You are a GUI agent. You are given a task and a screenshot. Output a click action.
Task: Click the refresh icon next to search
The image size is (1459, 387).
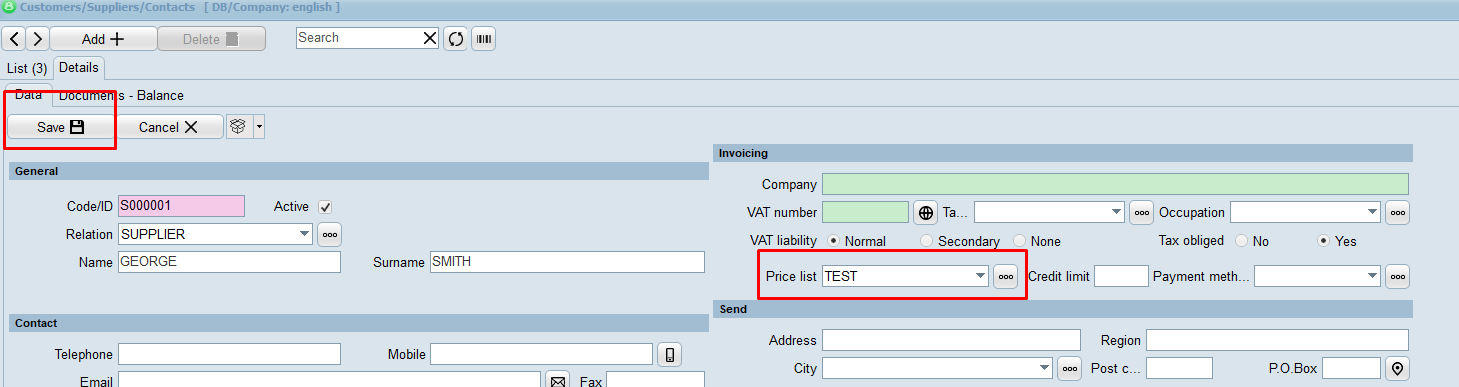click(x=456, y=39)
